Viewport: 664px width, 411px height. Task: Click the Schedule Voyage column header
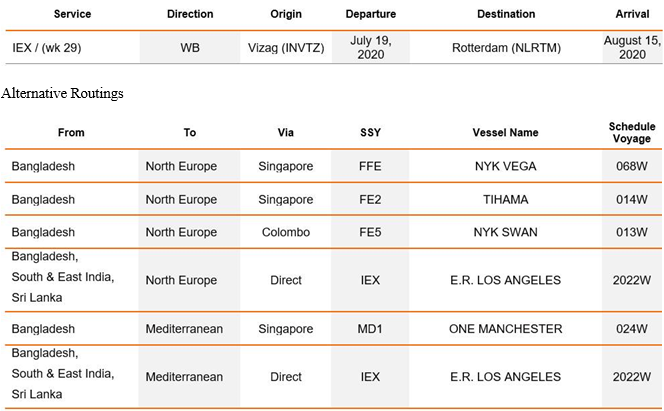632,132
